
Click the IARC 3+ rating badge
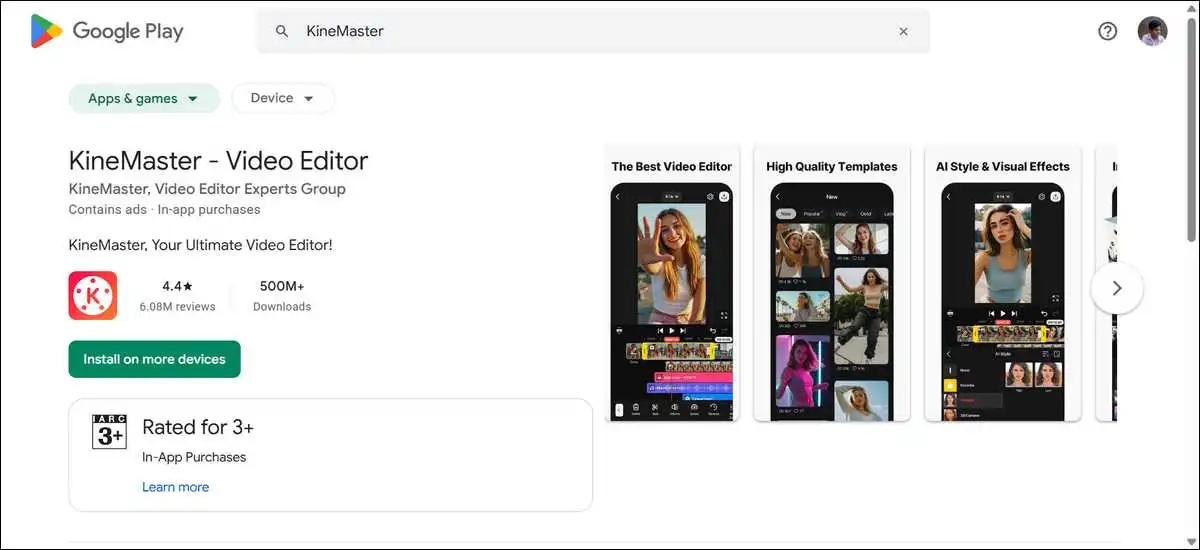click(x=109, y=431)
